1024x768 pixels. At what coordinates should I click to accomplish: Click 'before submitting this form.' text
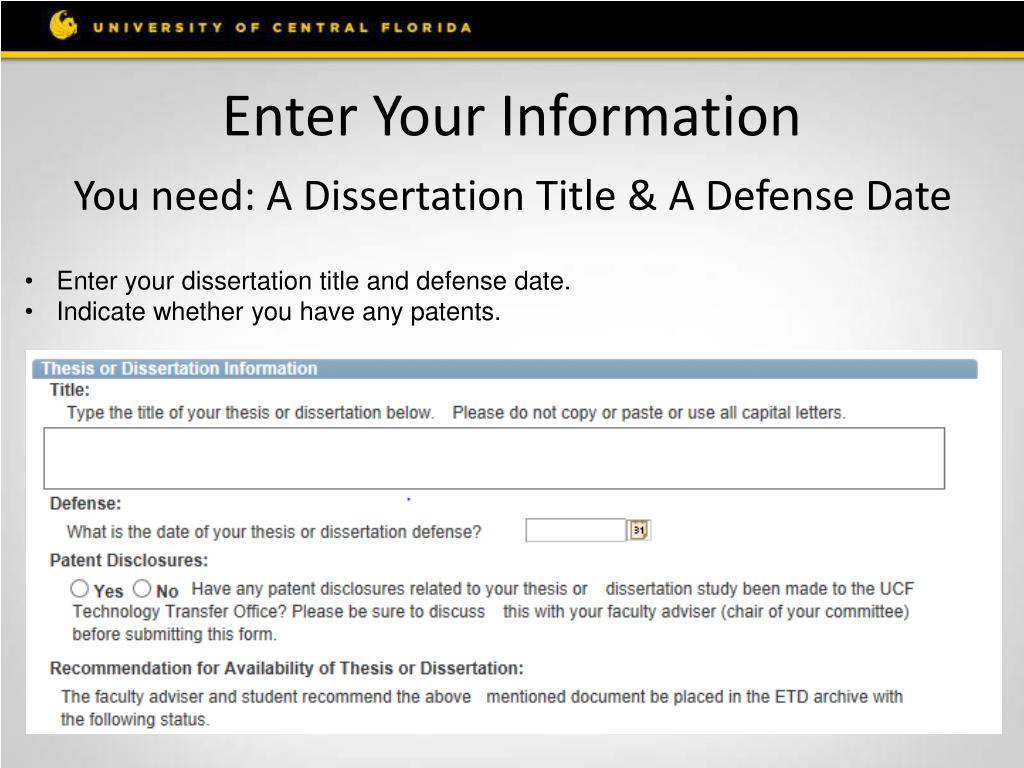[174, 635]
